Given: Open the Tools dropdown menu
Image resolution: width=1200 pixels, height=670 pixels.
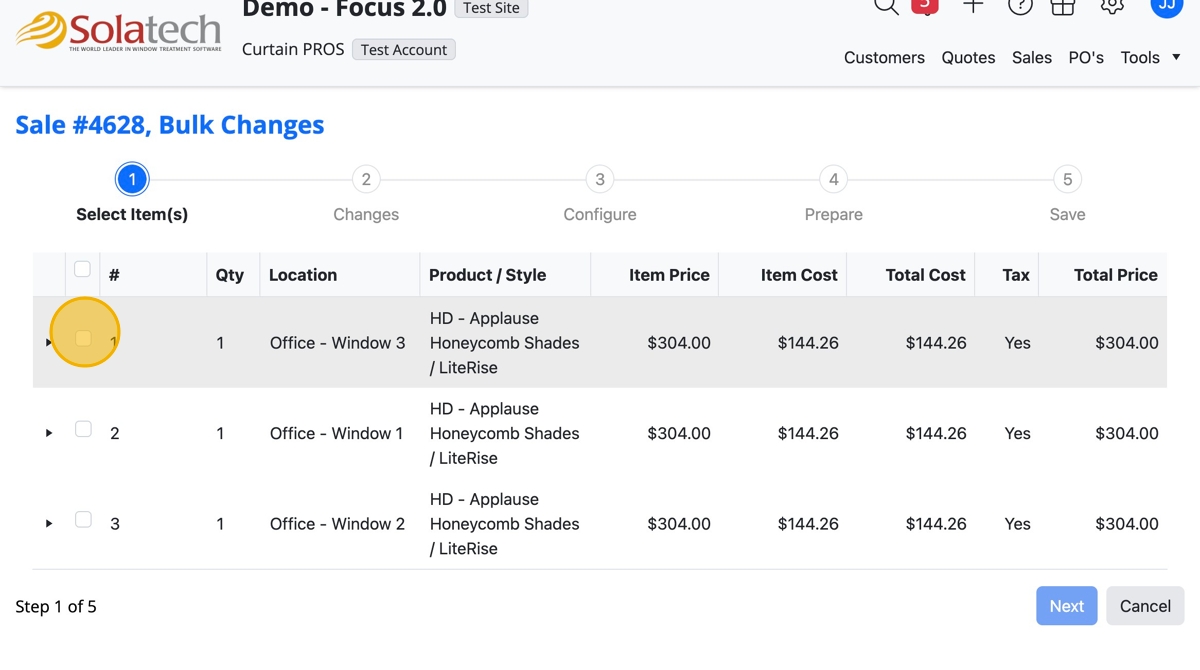Looking at the screenshot, I should coord(1150,58).
